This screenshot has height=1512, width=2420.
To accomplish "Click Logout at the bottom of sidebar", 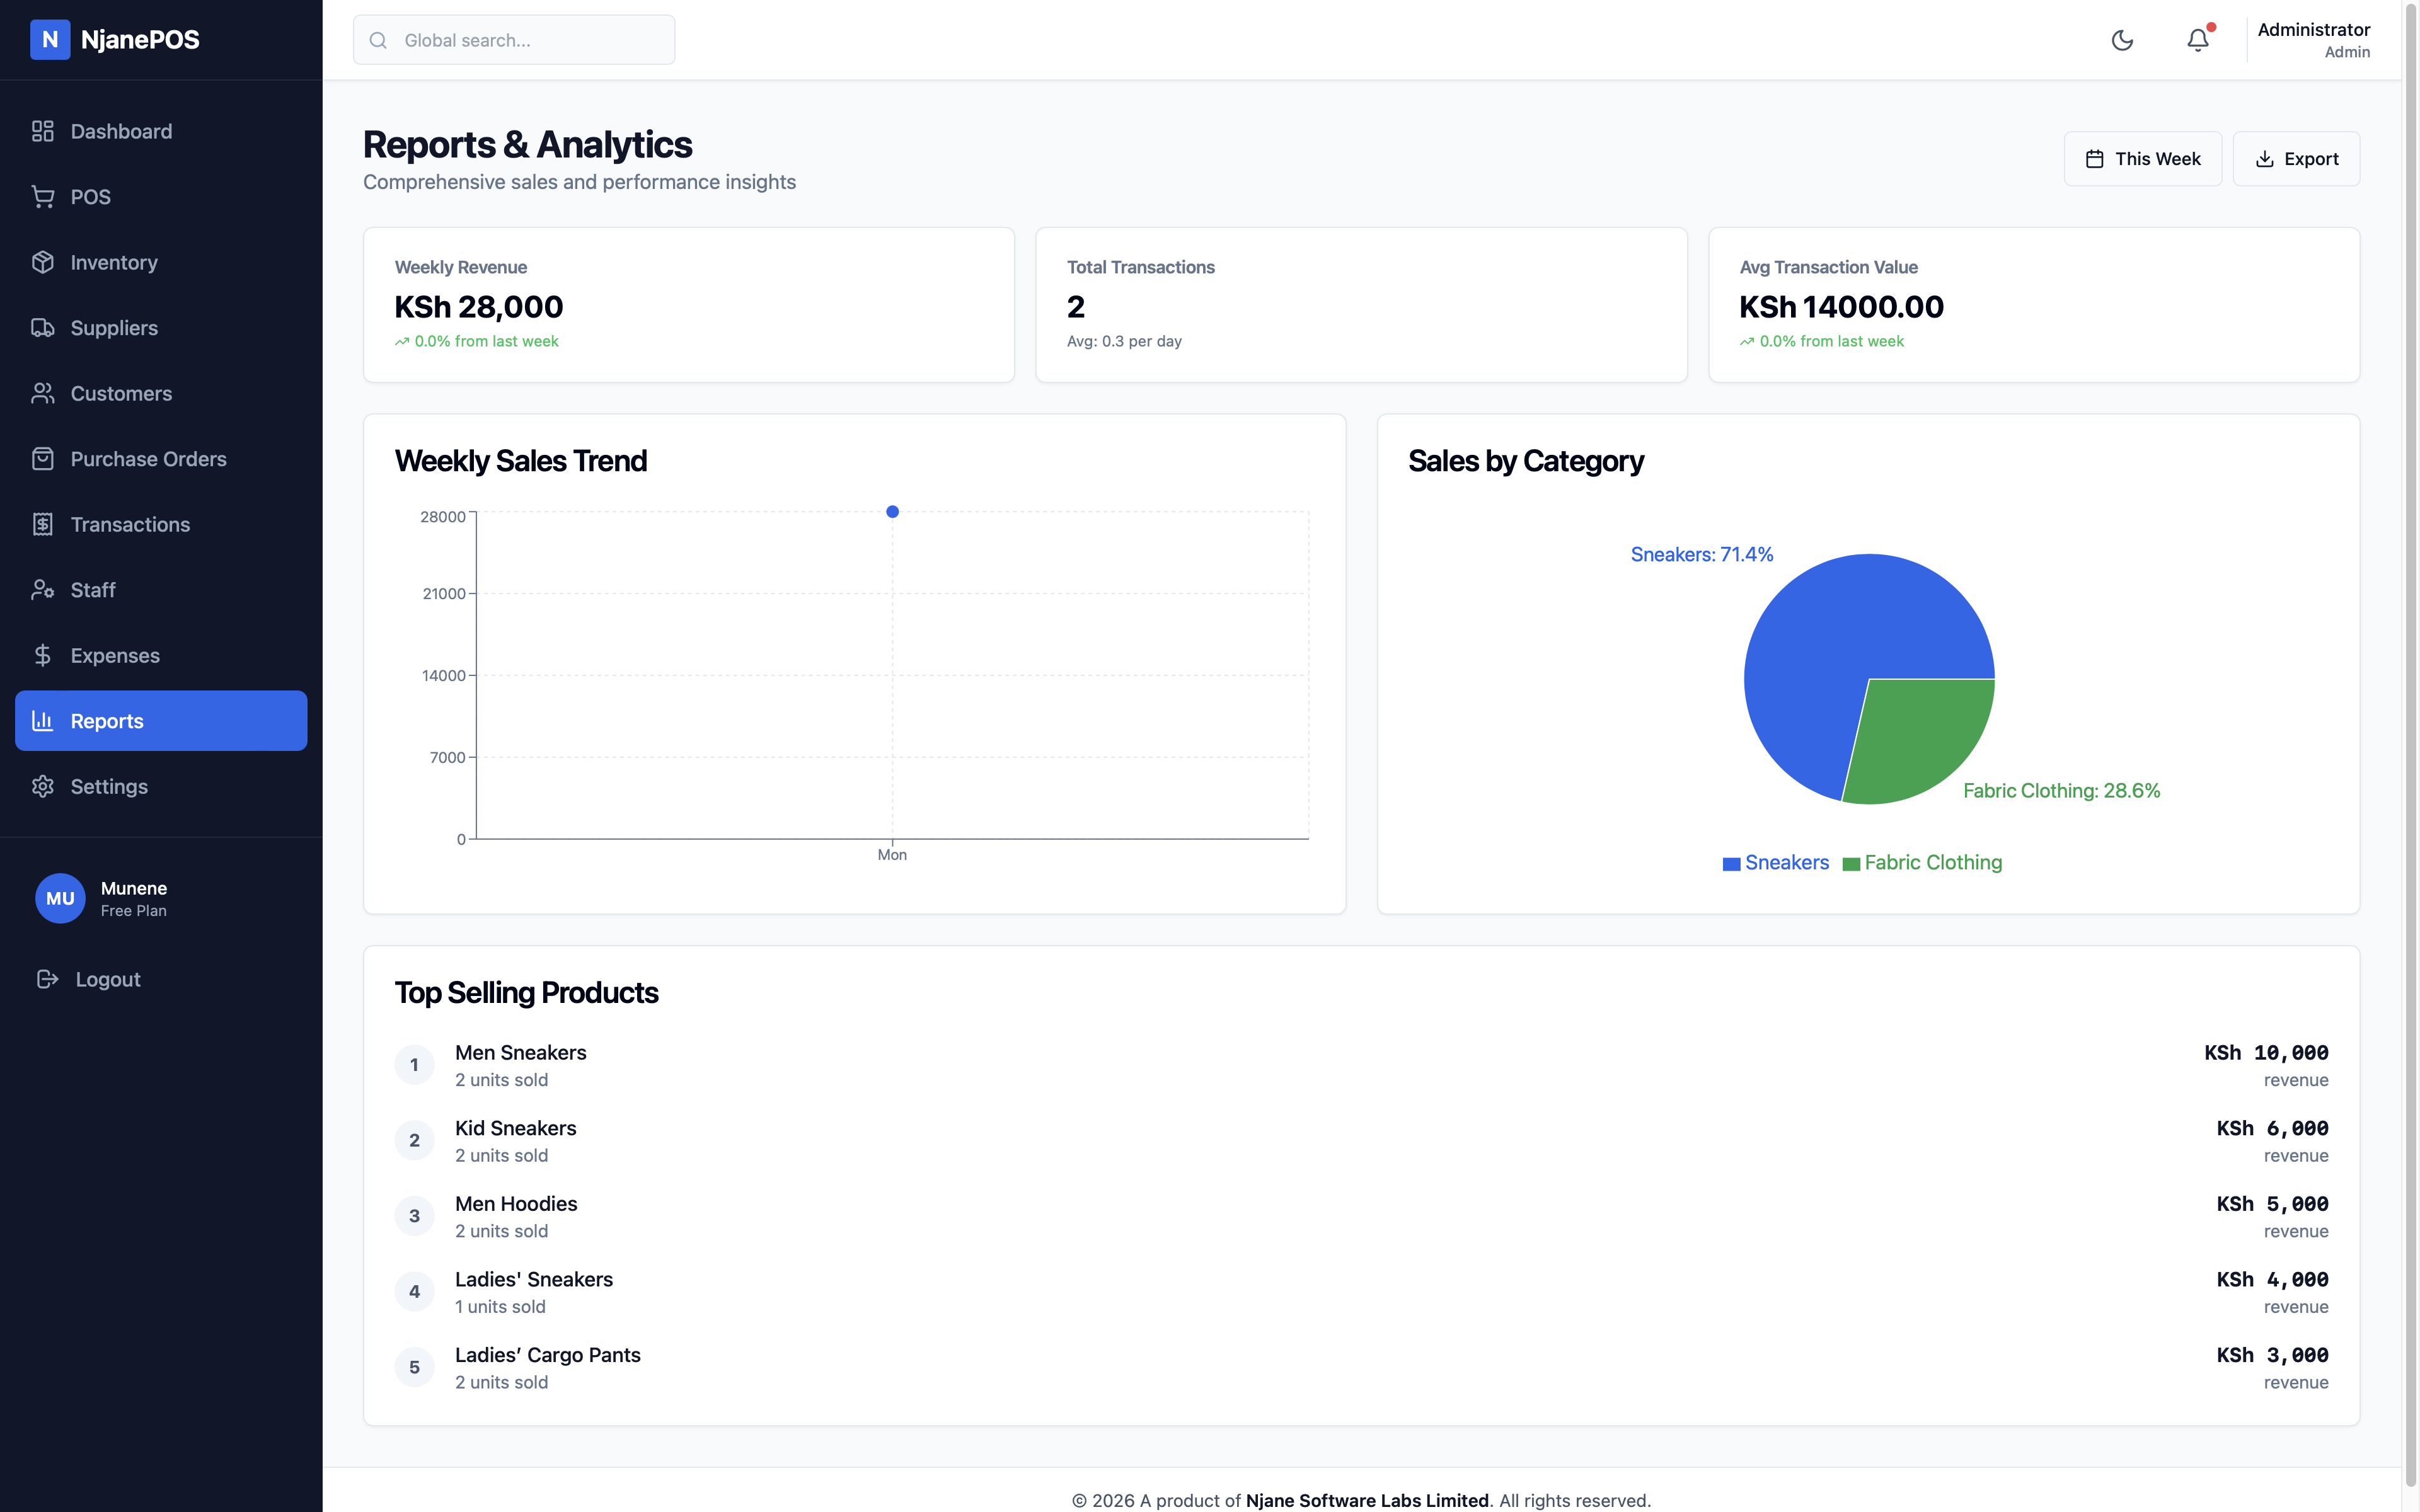I will click(89, 979).
